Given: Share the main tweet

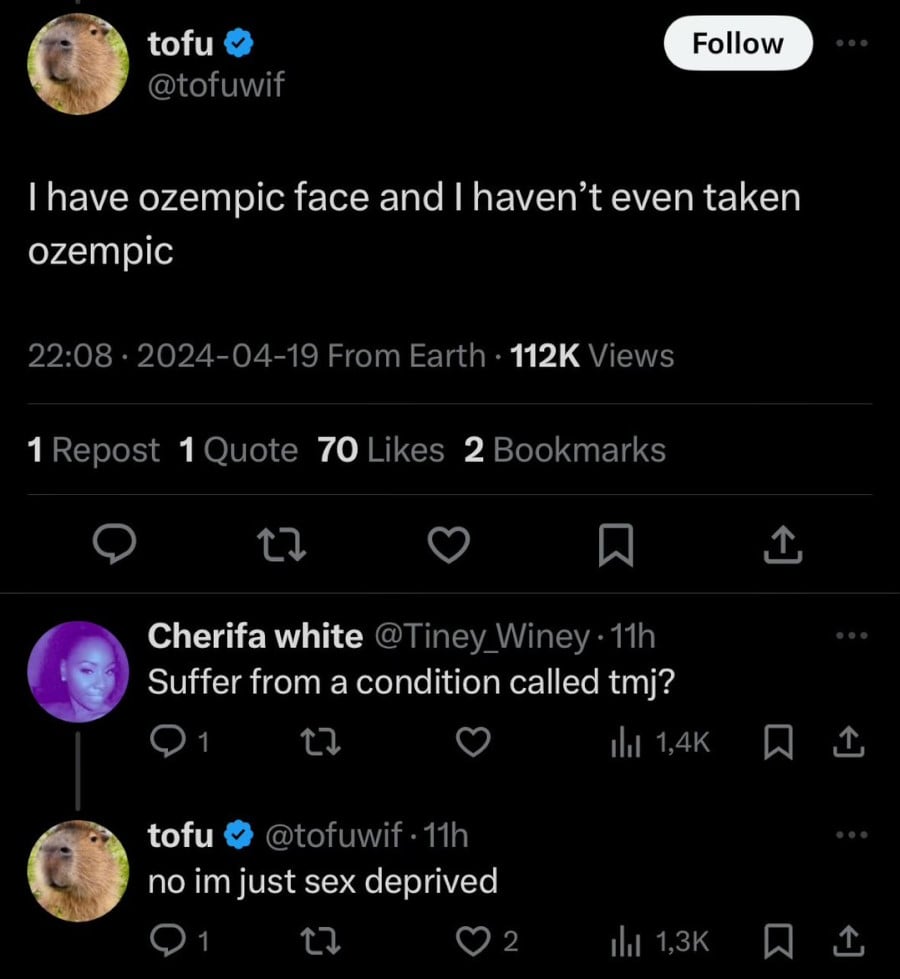Looking at the screenshot, I should (783, 543).
